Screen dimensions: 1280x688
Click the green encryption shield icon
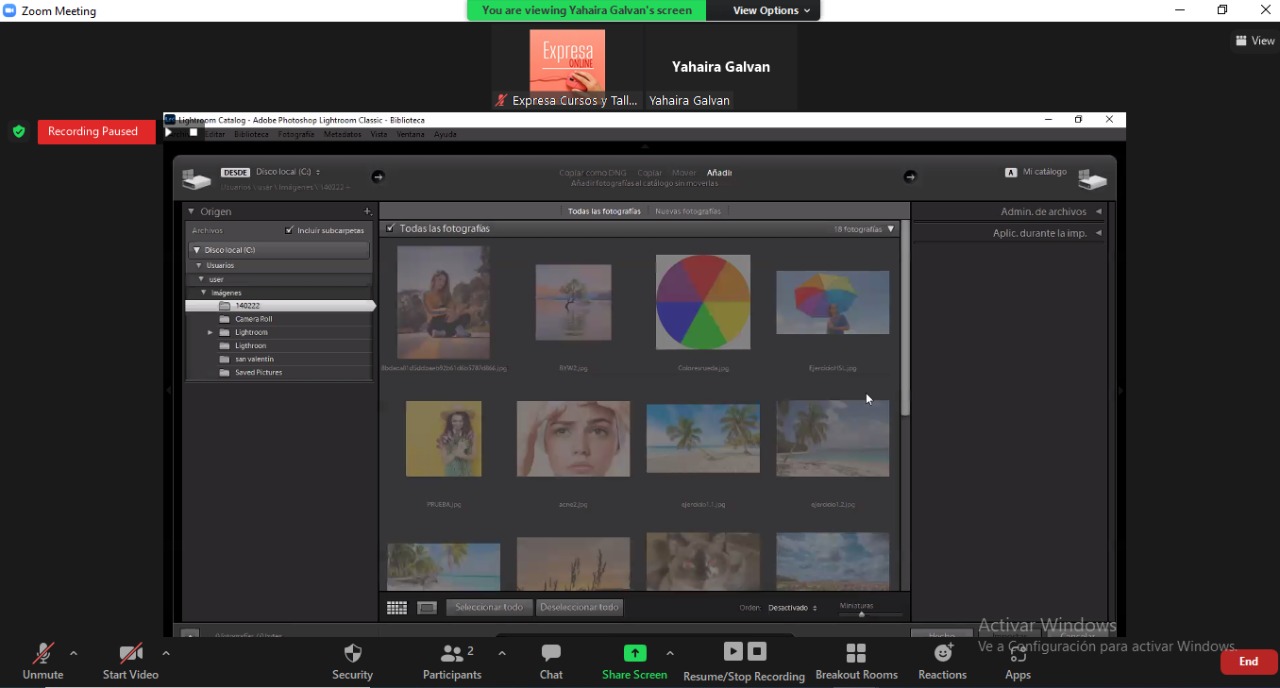click(19, 131)
